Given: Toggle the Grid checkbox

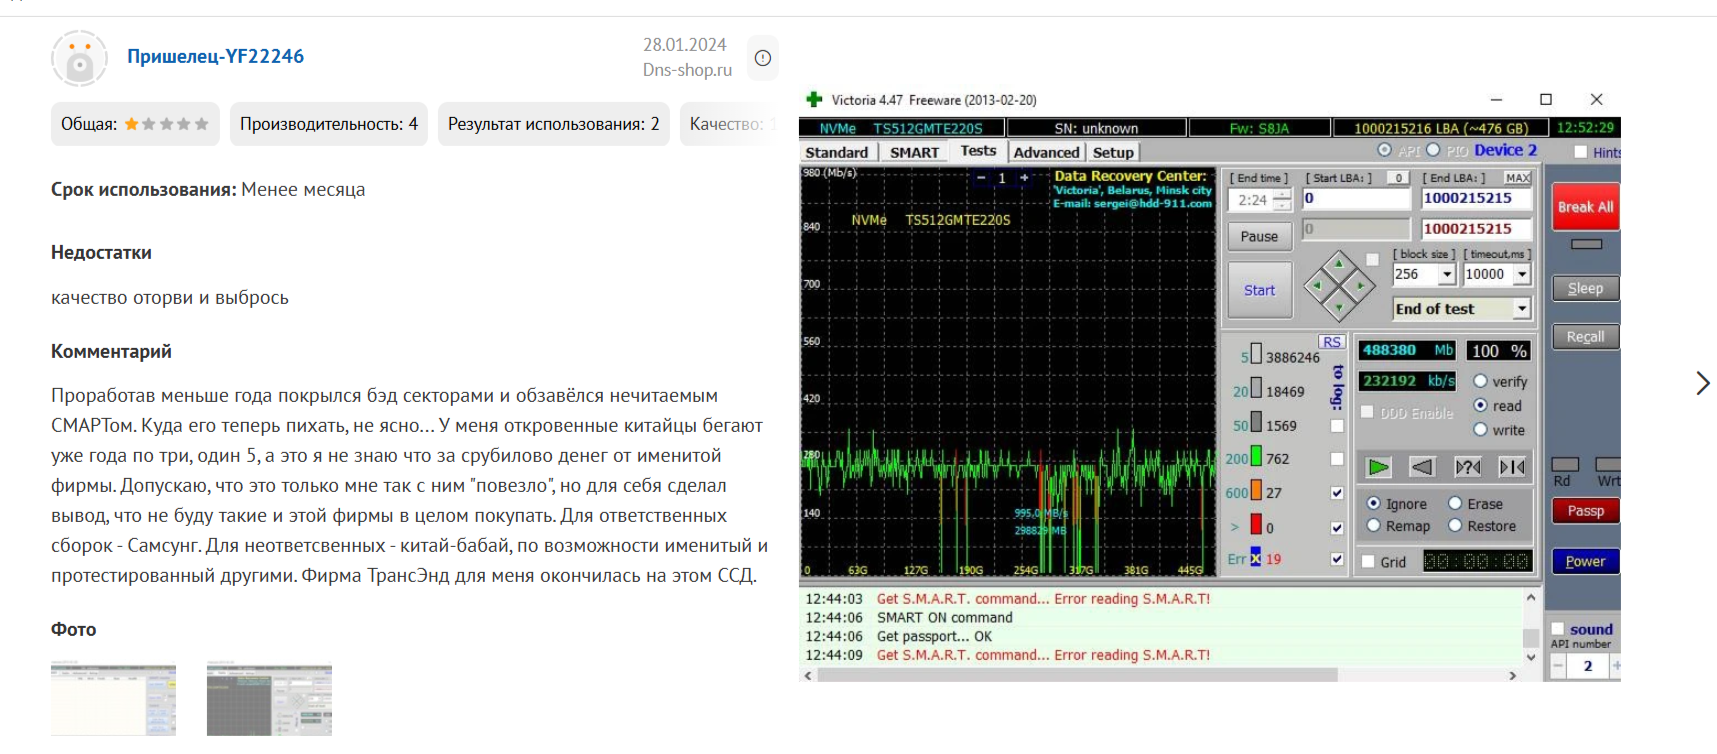Looking at the screenshot, I should (1368, 562).
